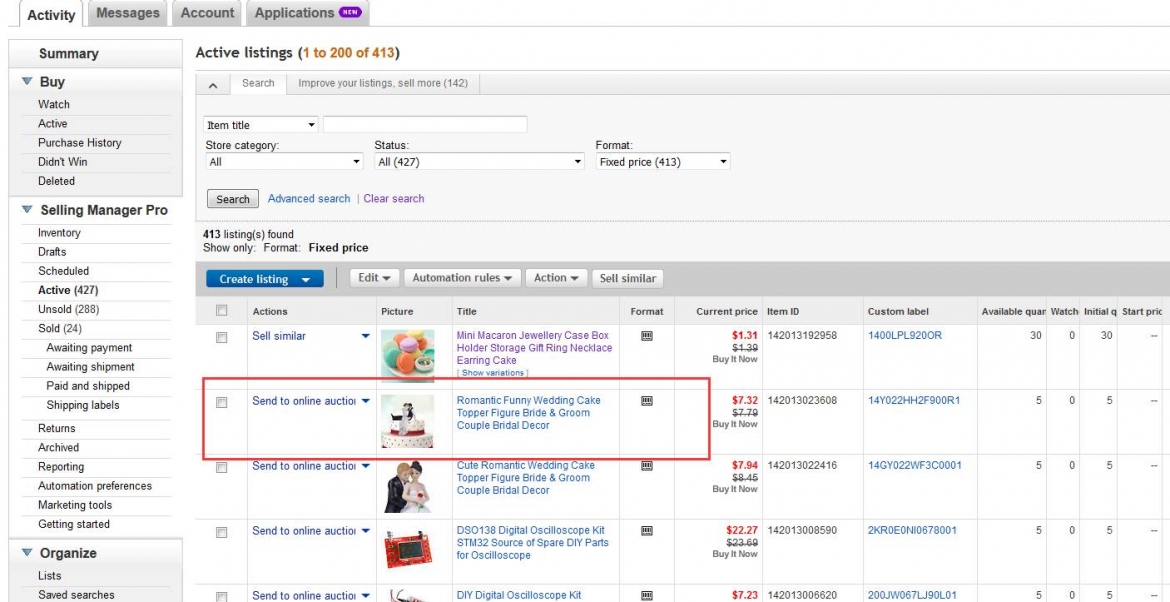This screenshot has height=602, width=1170.
Task: Open the Applications tab
Action: pyautogui.click(x=307, y=13)
